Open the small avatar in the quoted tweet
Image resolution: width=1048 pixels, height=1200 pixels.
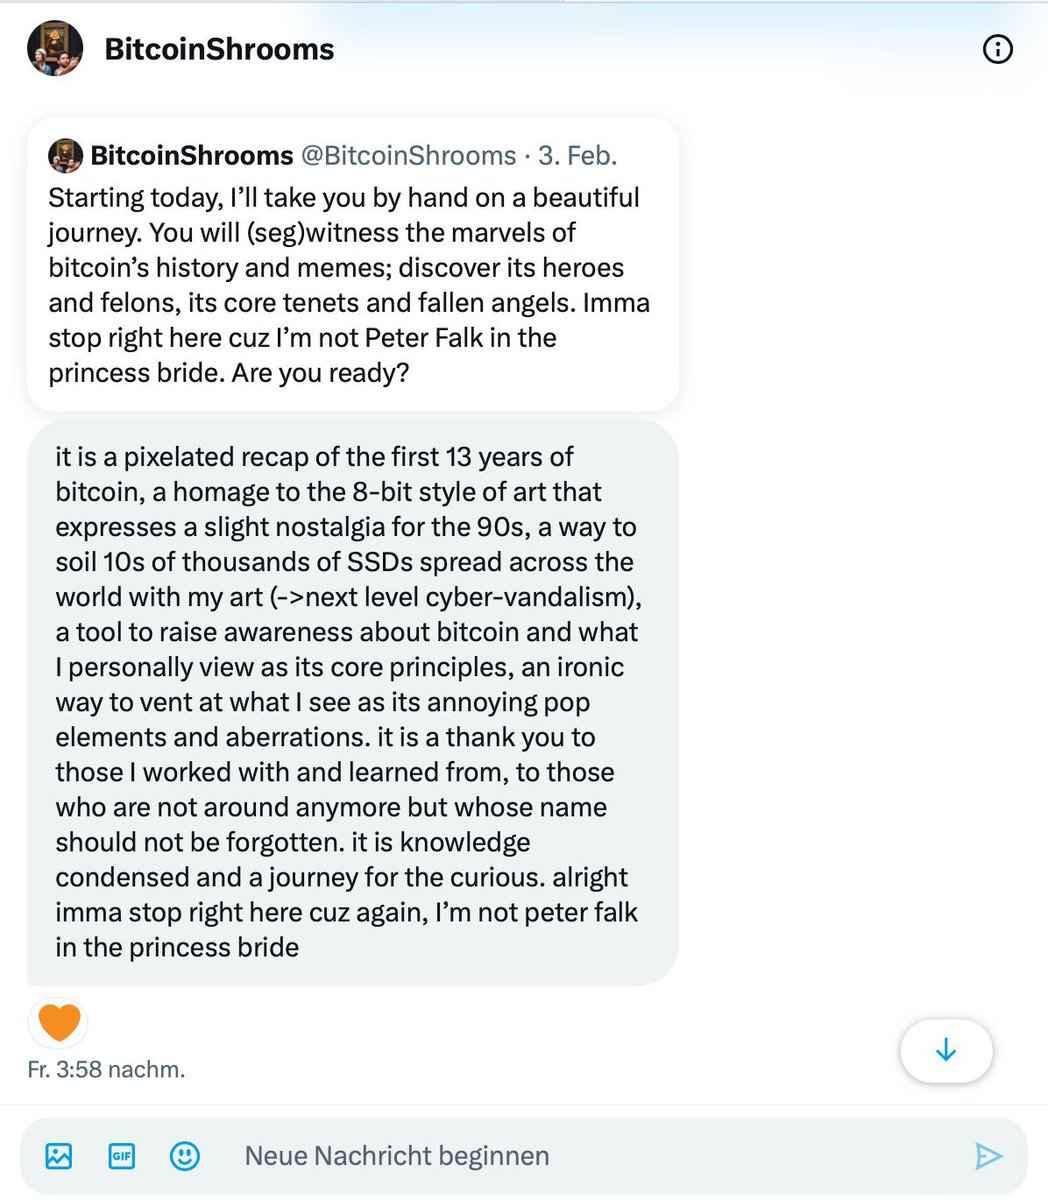65,155
